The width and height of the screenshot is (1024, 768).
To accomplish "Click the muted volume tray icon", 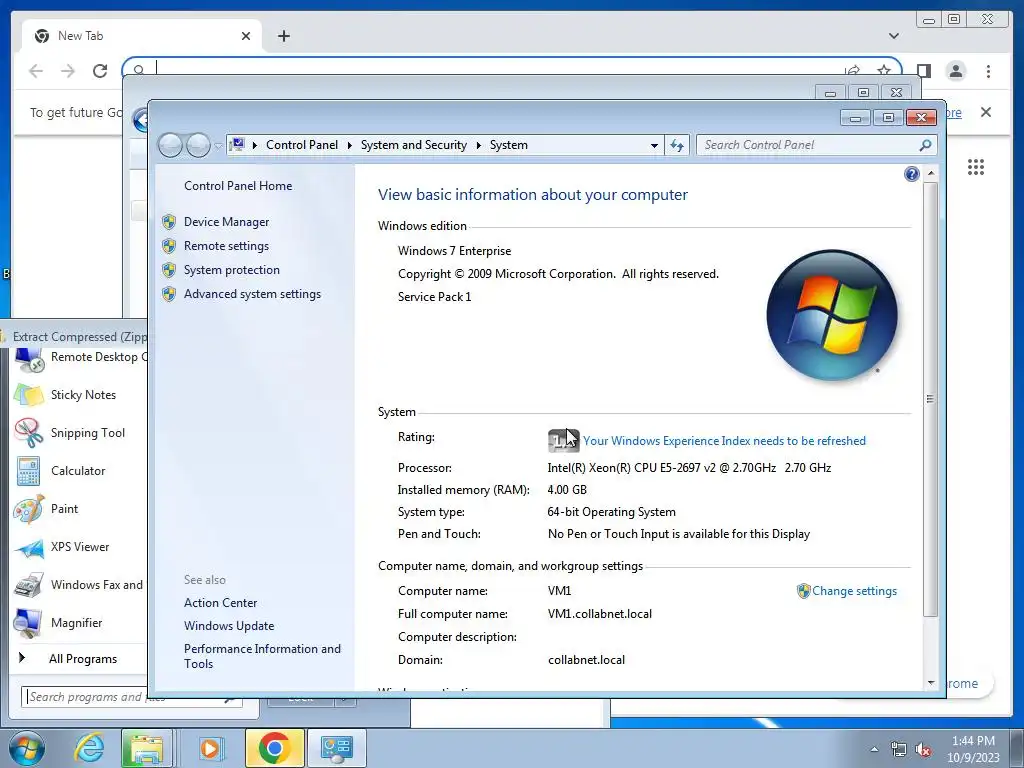I will pyautogui.click(x=923, y=749).
